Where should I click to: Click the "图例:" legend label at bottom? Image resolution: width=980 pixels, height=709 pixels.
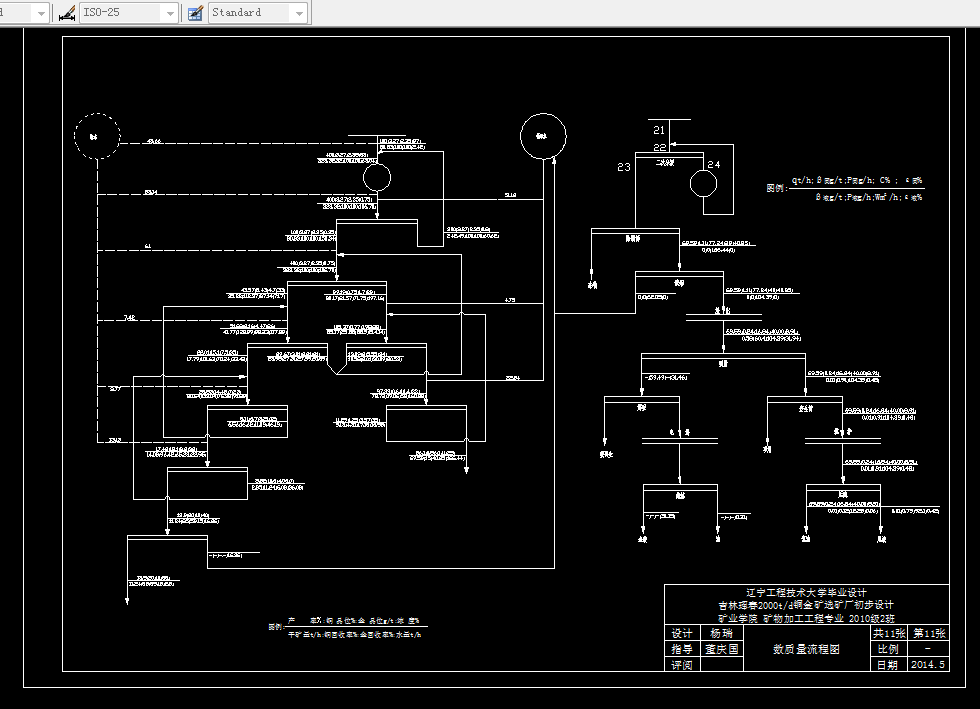click(276, 627)
